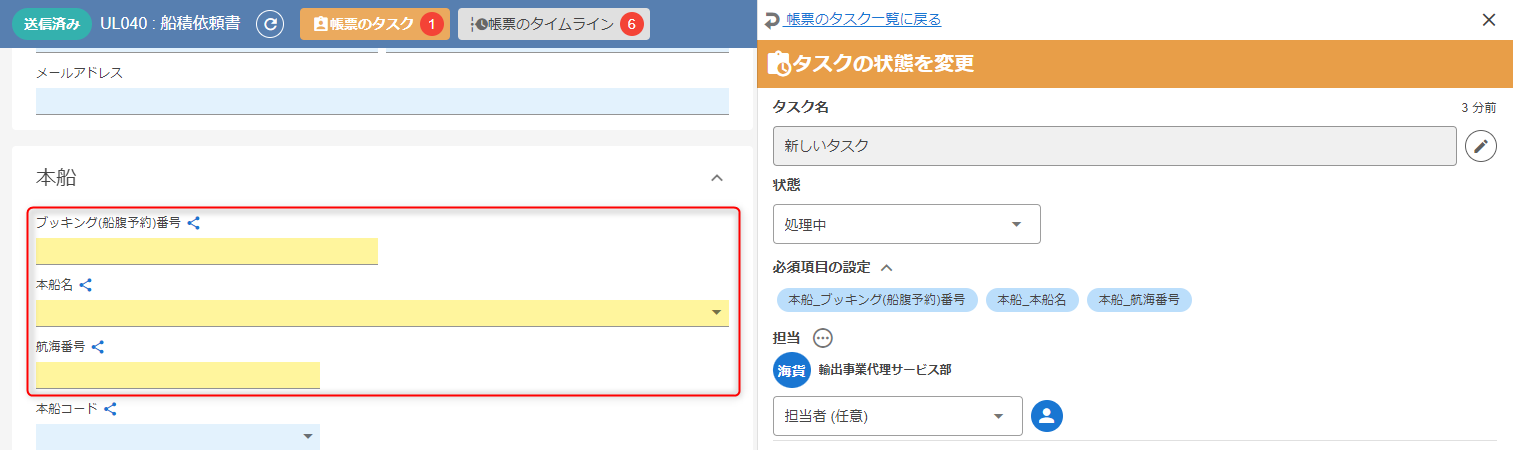Go back via 帳票のタスク一覧に戻る link
The image size is (1513, 450).
pos(862,20)
